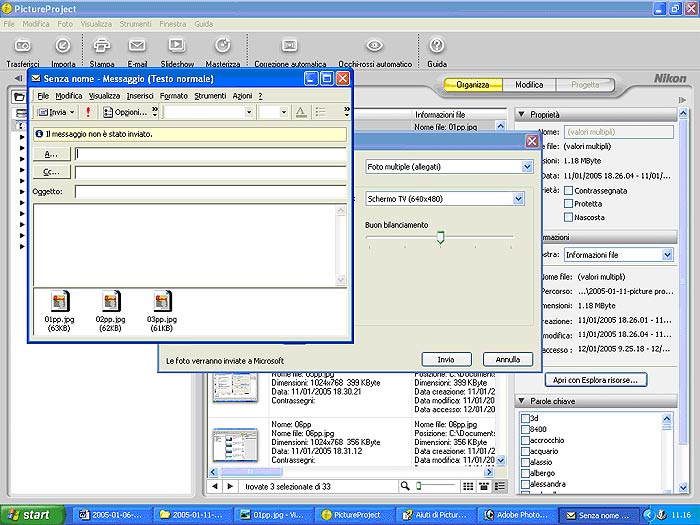Click the Masterizza disc icon
This screenshot has height=525, width=700.
(x=222, y=45)
